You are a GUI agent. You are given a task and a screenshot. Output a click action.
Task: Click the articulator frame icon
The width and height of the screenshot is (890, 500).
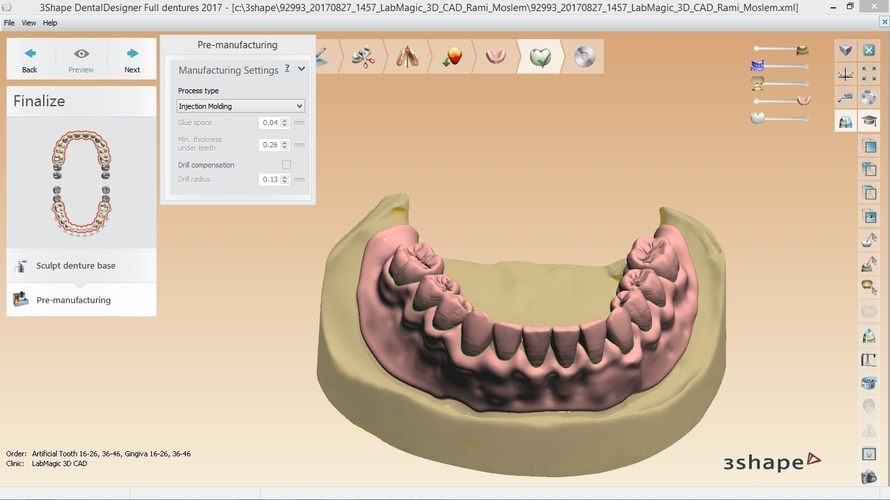869,359
